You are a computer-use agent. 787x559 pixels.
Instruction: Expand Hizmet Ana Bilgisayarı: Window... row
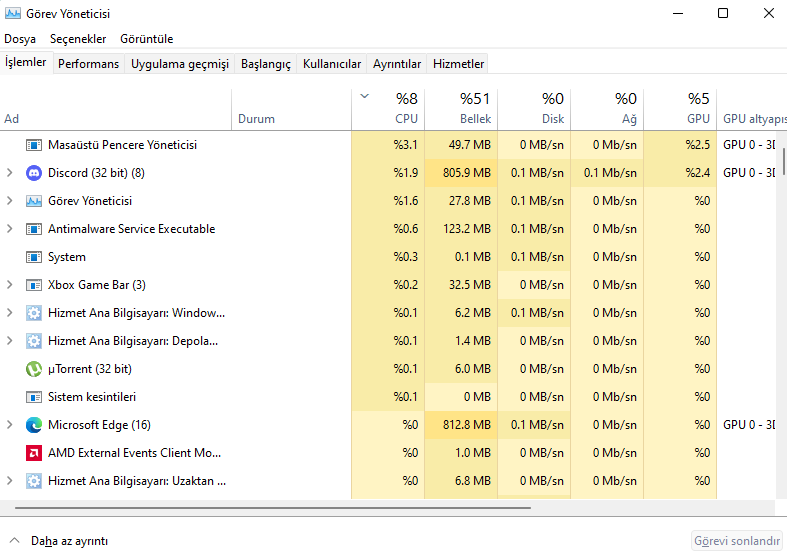point(10,313)
